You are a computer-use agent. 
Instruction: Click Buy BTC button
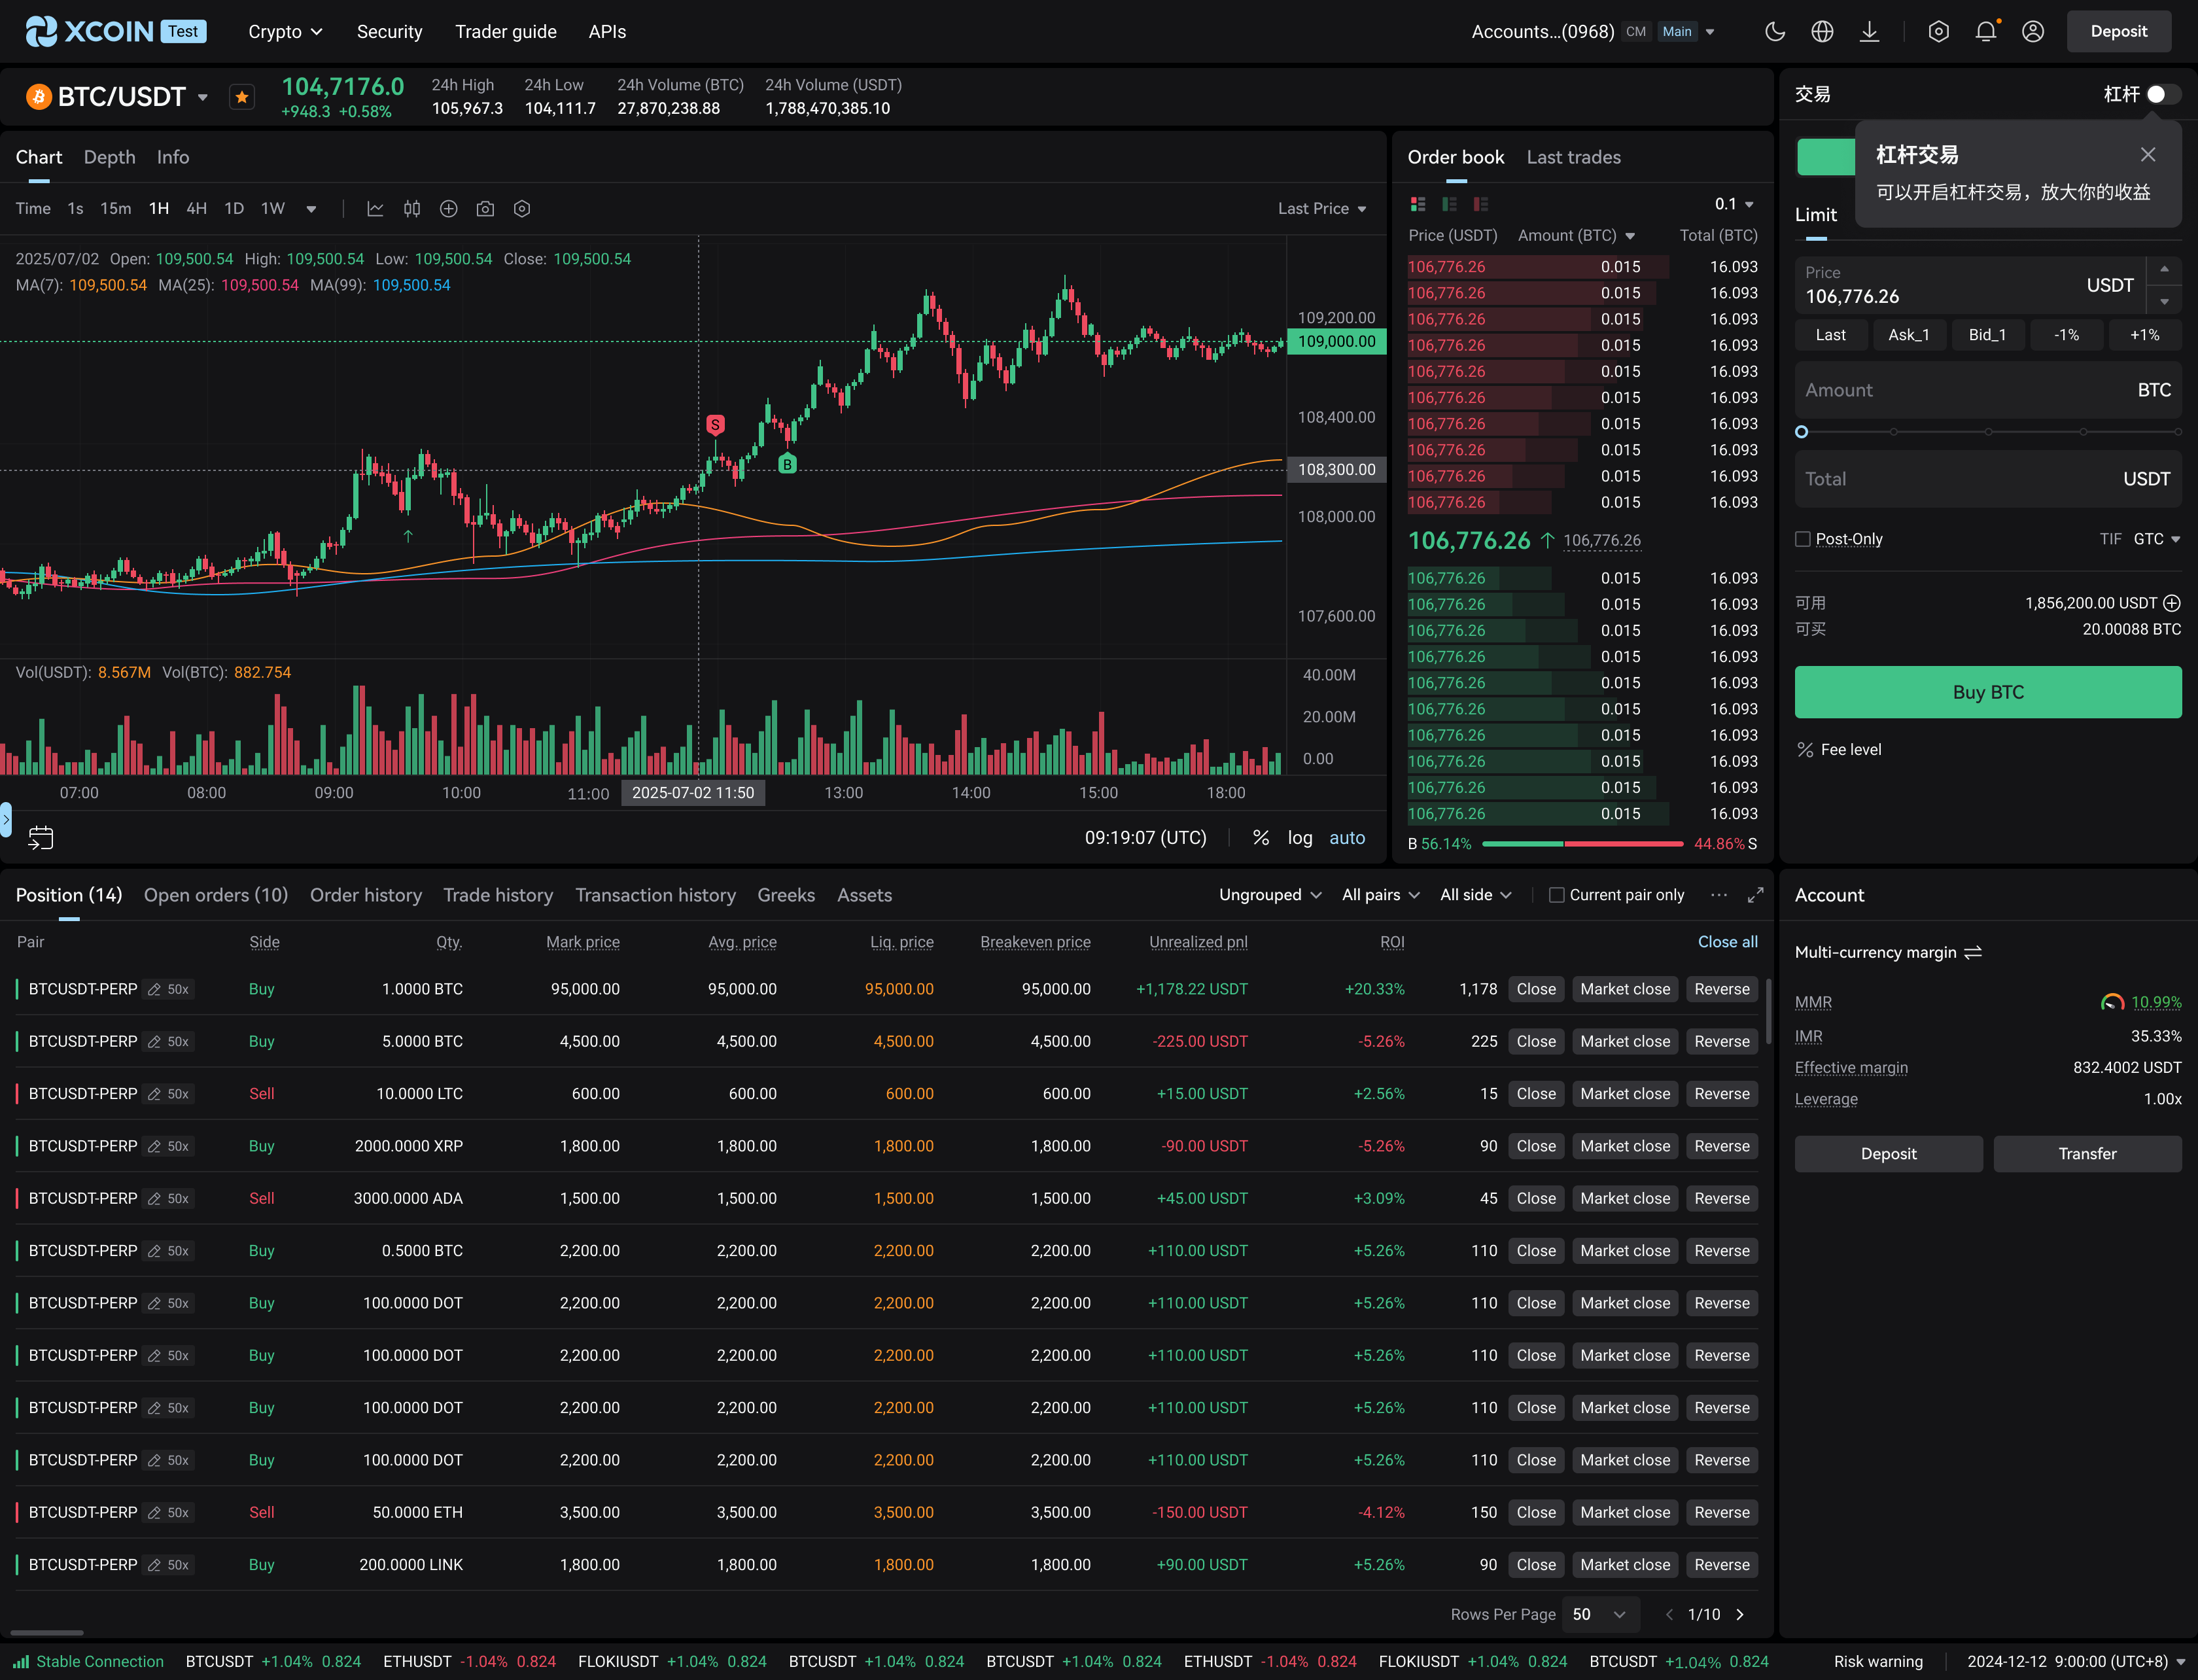pos(1988,692)
